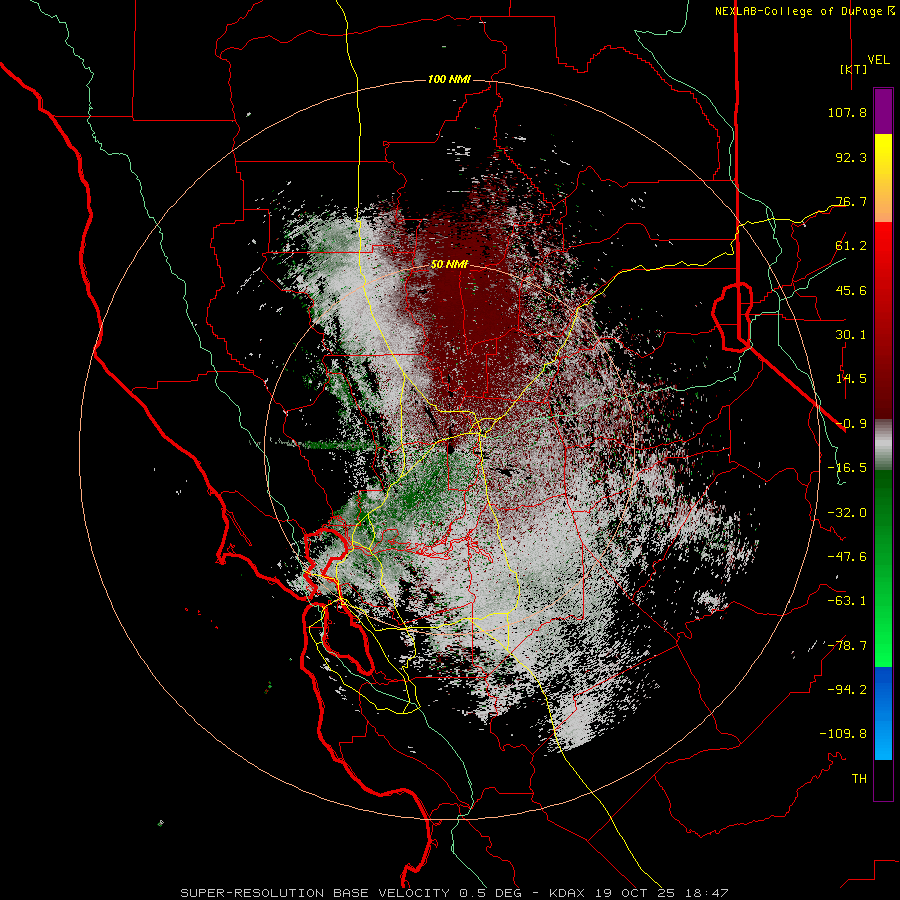
Task: Click the 100 NMI range ring label
Action: point(449,79)
